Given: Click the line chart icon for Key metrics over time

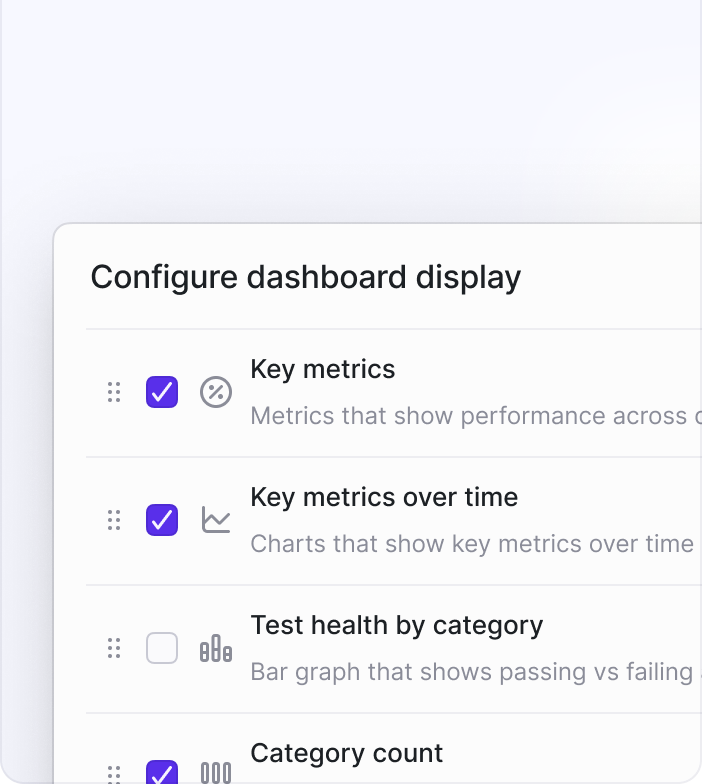Looking at the screenshot, I should coord(216,520).
